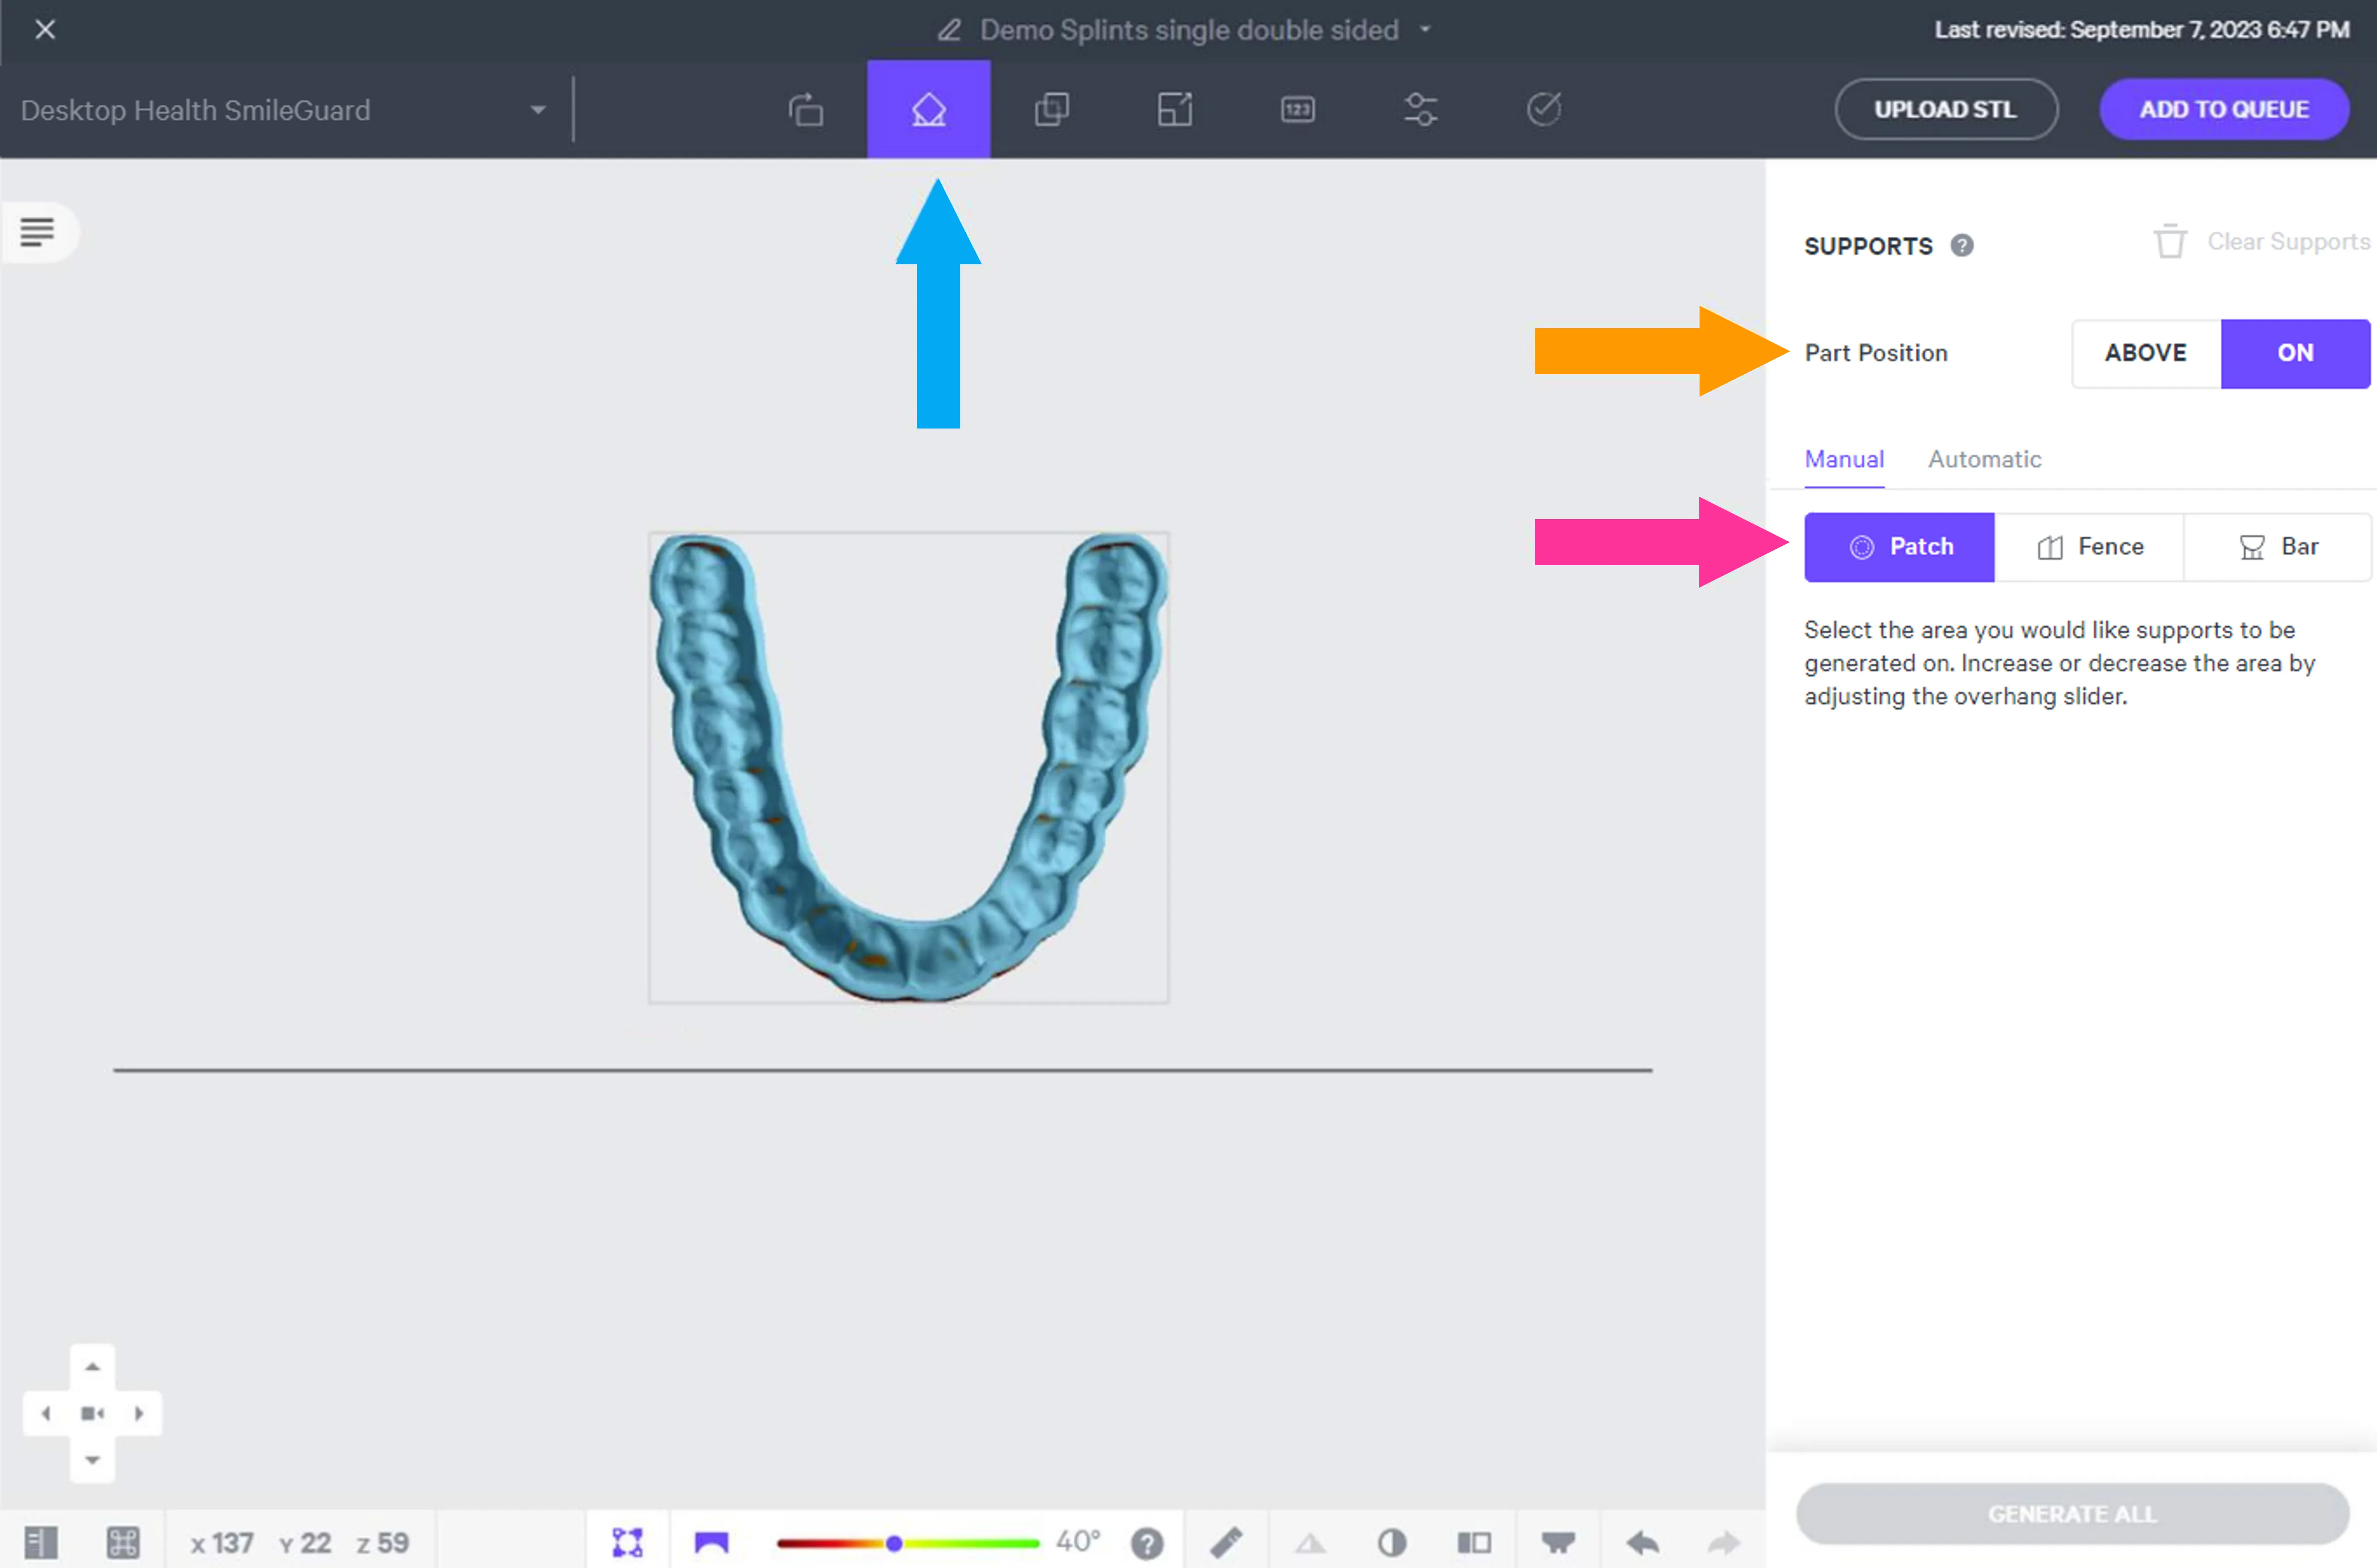Set Part Position to ABOVE
The image size is (2377, 1568).
[x=2146, y=353]
